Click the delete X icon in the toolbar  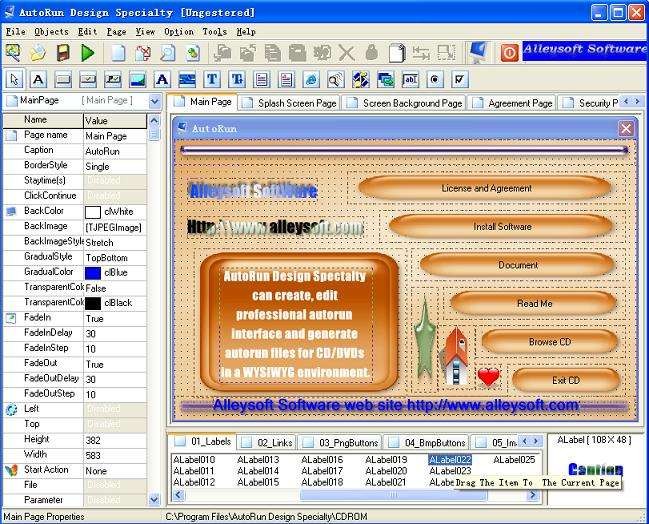[x=346, y=53]
